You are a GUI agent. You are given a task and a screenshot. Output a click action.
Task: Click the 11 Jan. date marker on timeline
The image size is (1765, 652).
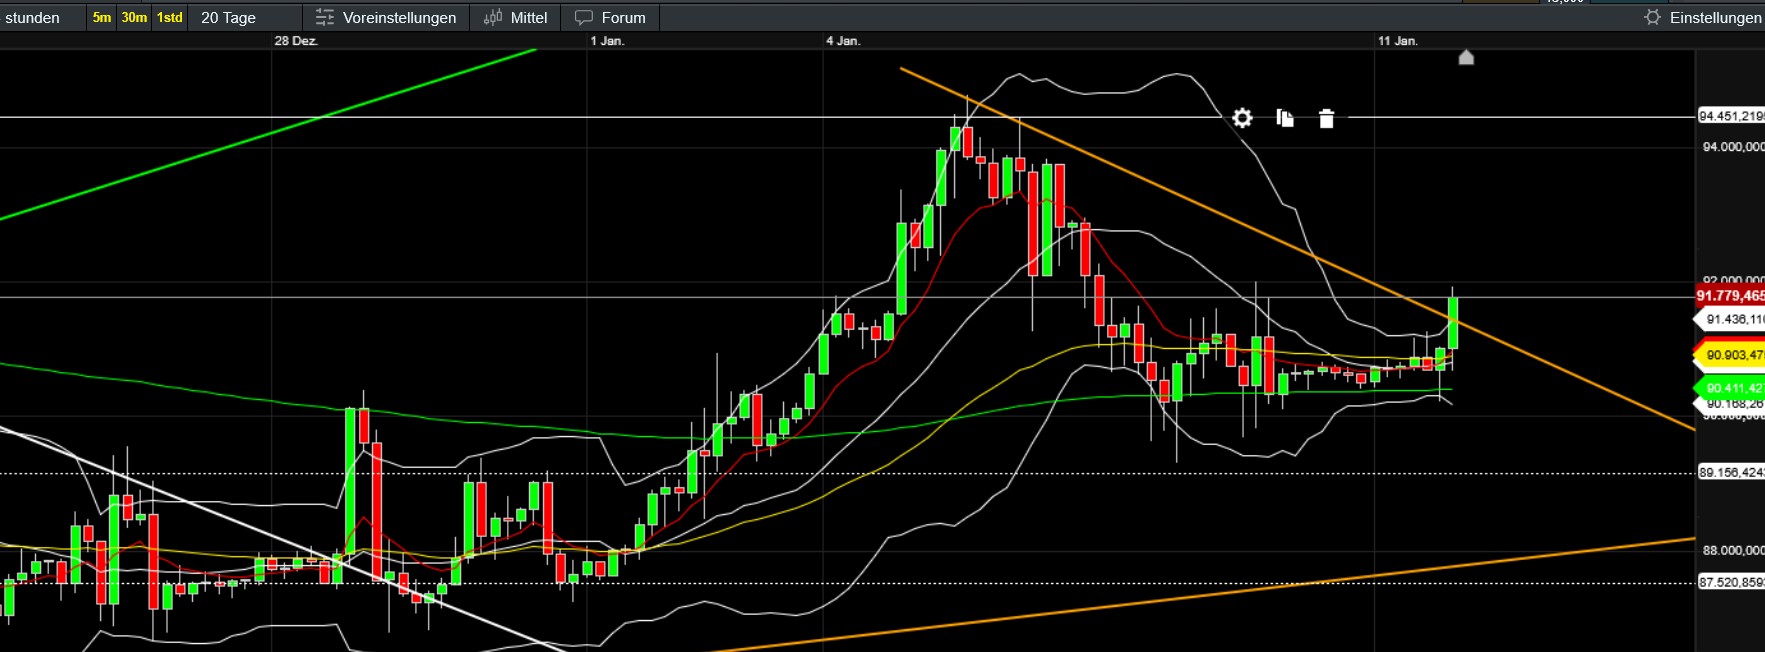tap(1397, 41)
